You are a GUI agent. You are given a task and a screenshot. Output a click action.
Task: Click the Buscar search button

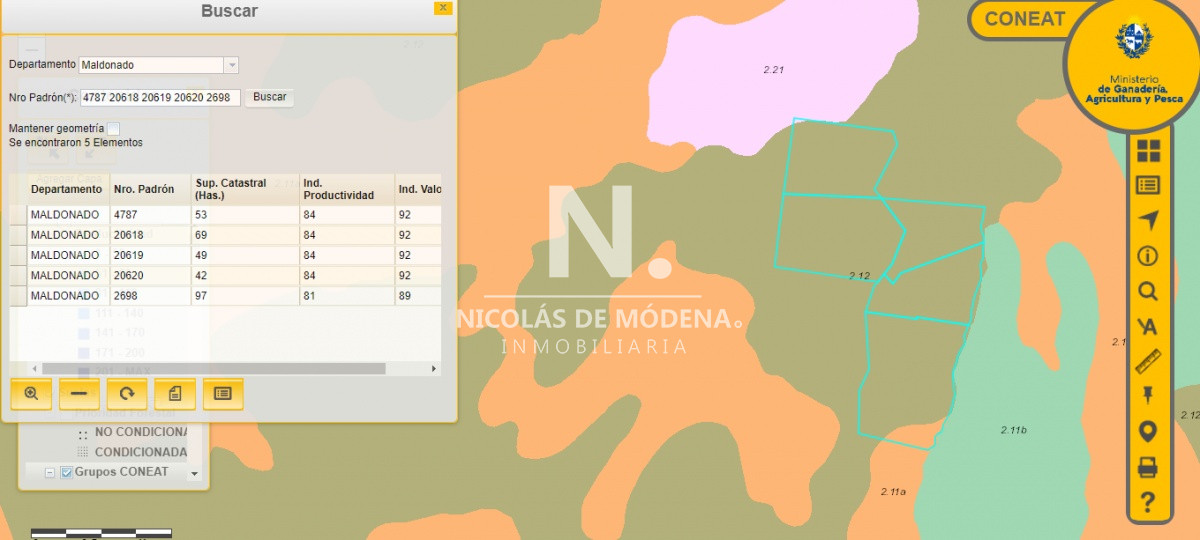pos(269,97)
